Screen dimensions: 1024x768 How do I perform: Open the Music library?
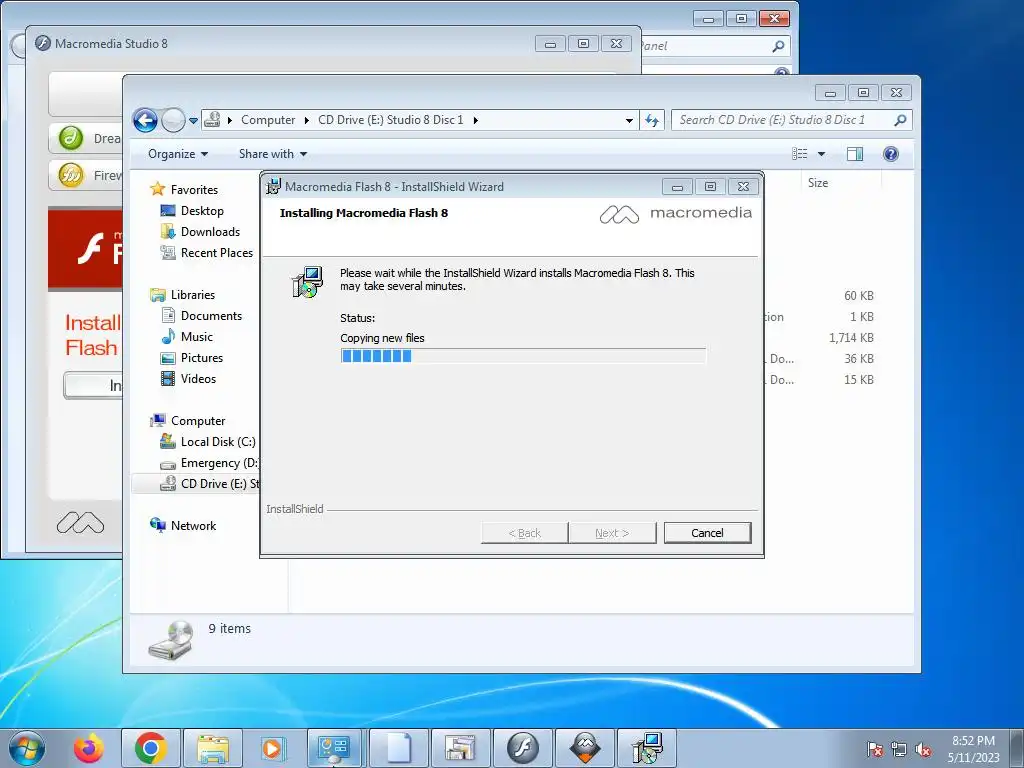coord(197,337)
